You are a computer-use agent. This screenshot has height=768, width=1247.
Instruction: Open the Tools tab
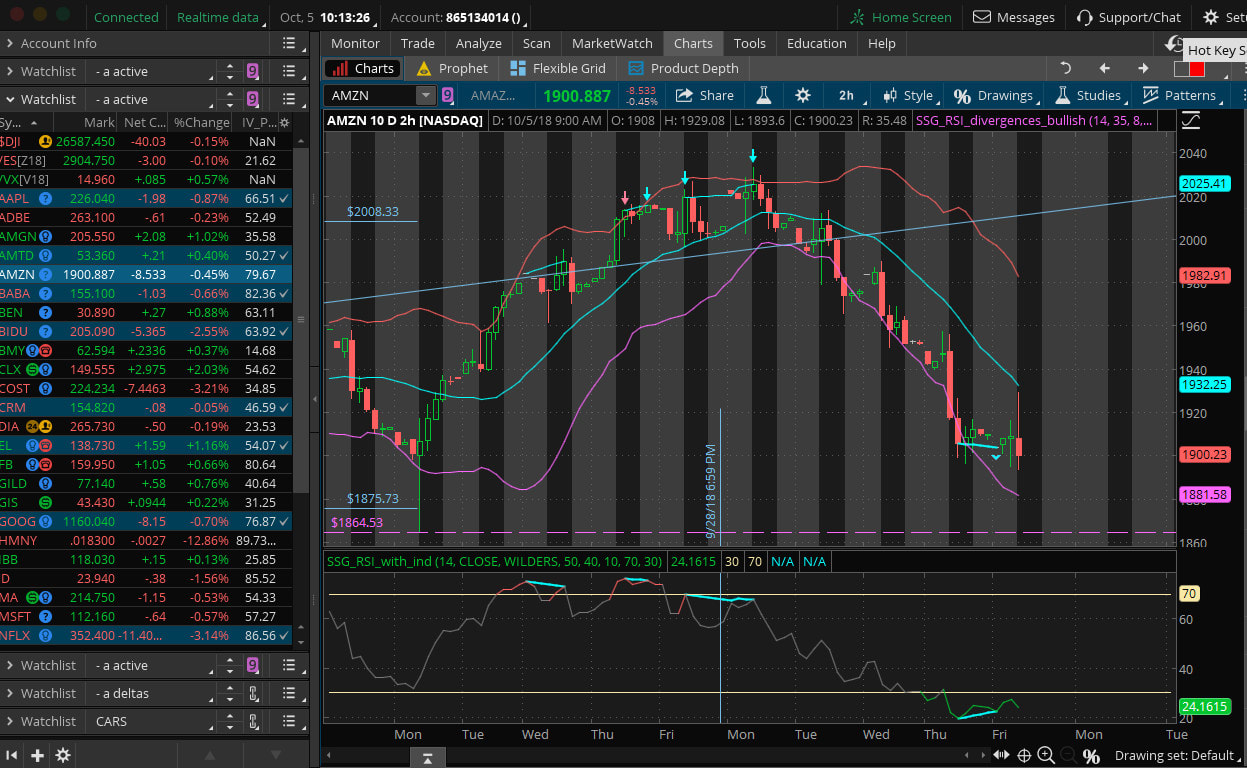[749, 43]
